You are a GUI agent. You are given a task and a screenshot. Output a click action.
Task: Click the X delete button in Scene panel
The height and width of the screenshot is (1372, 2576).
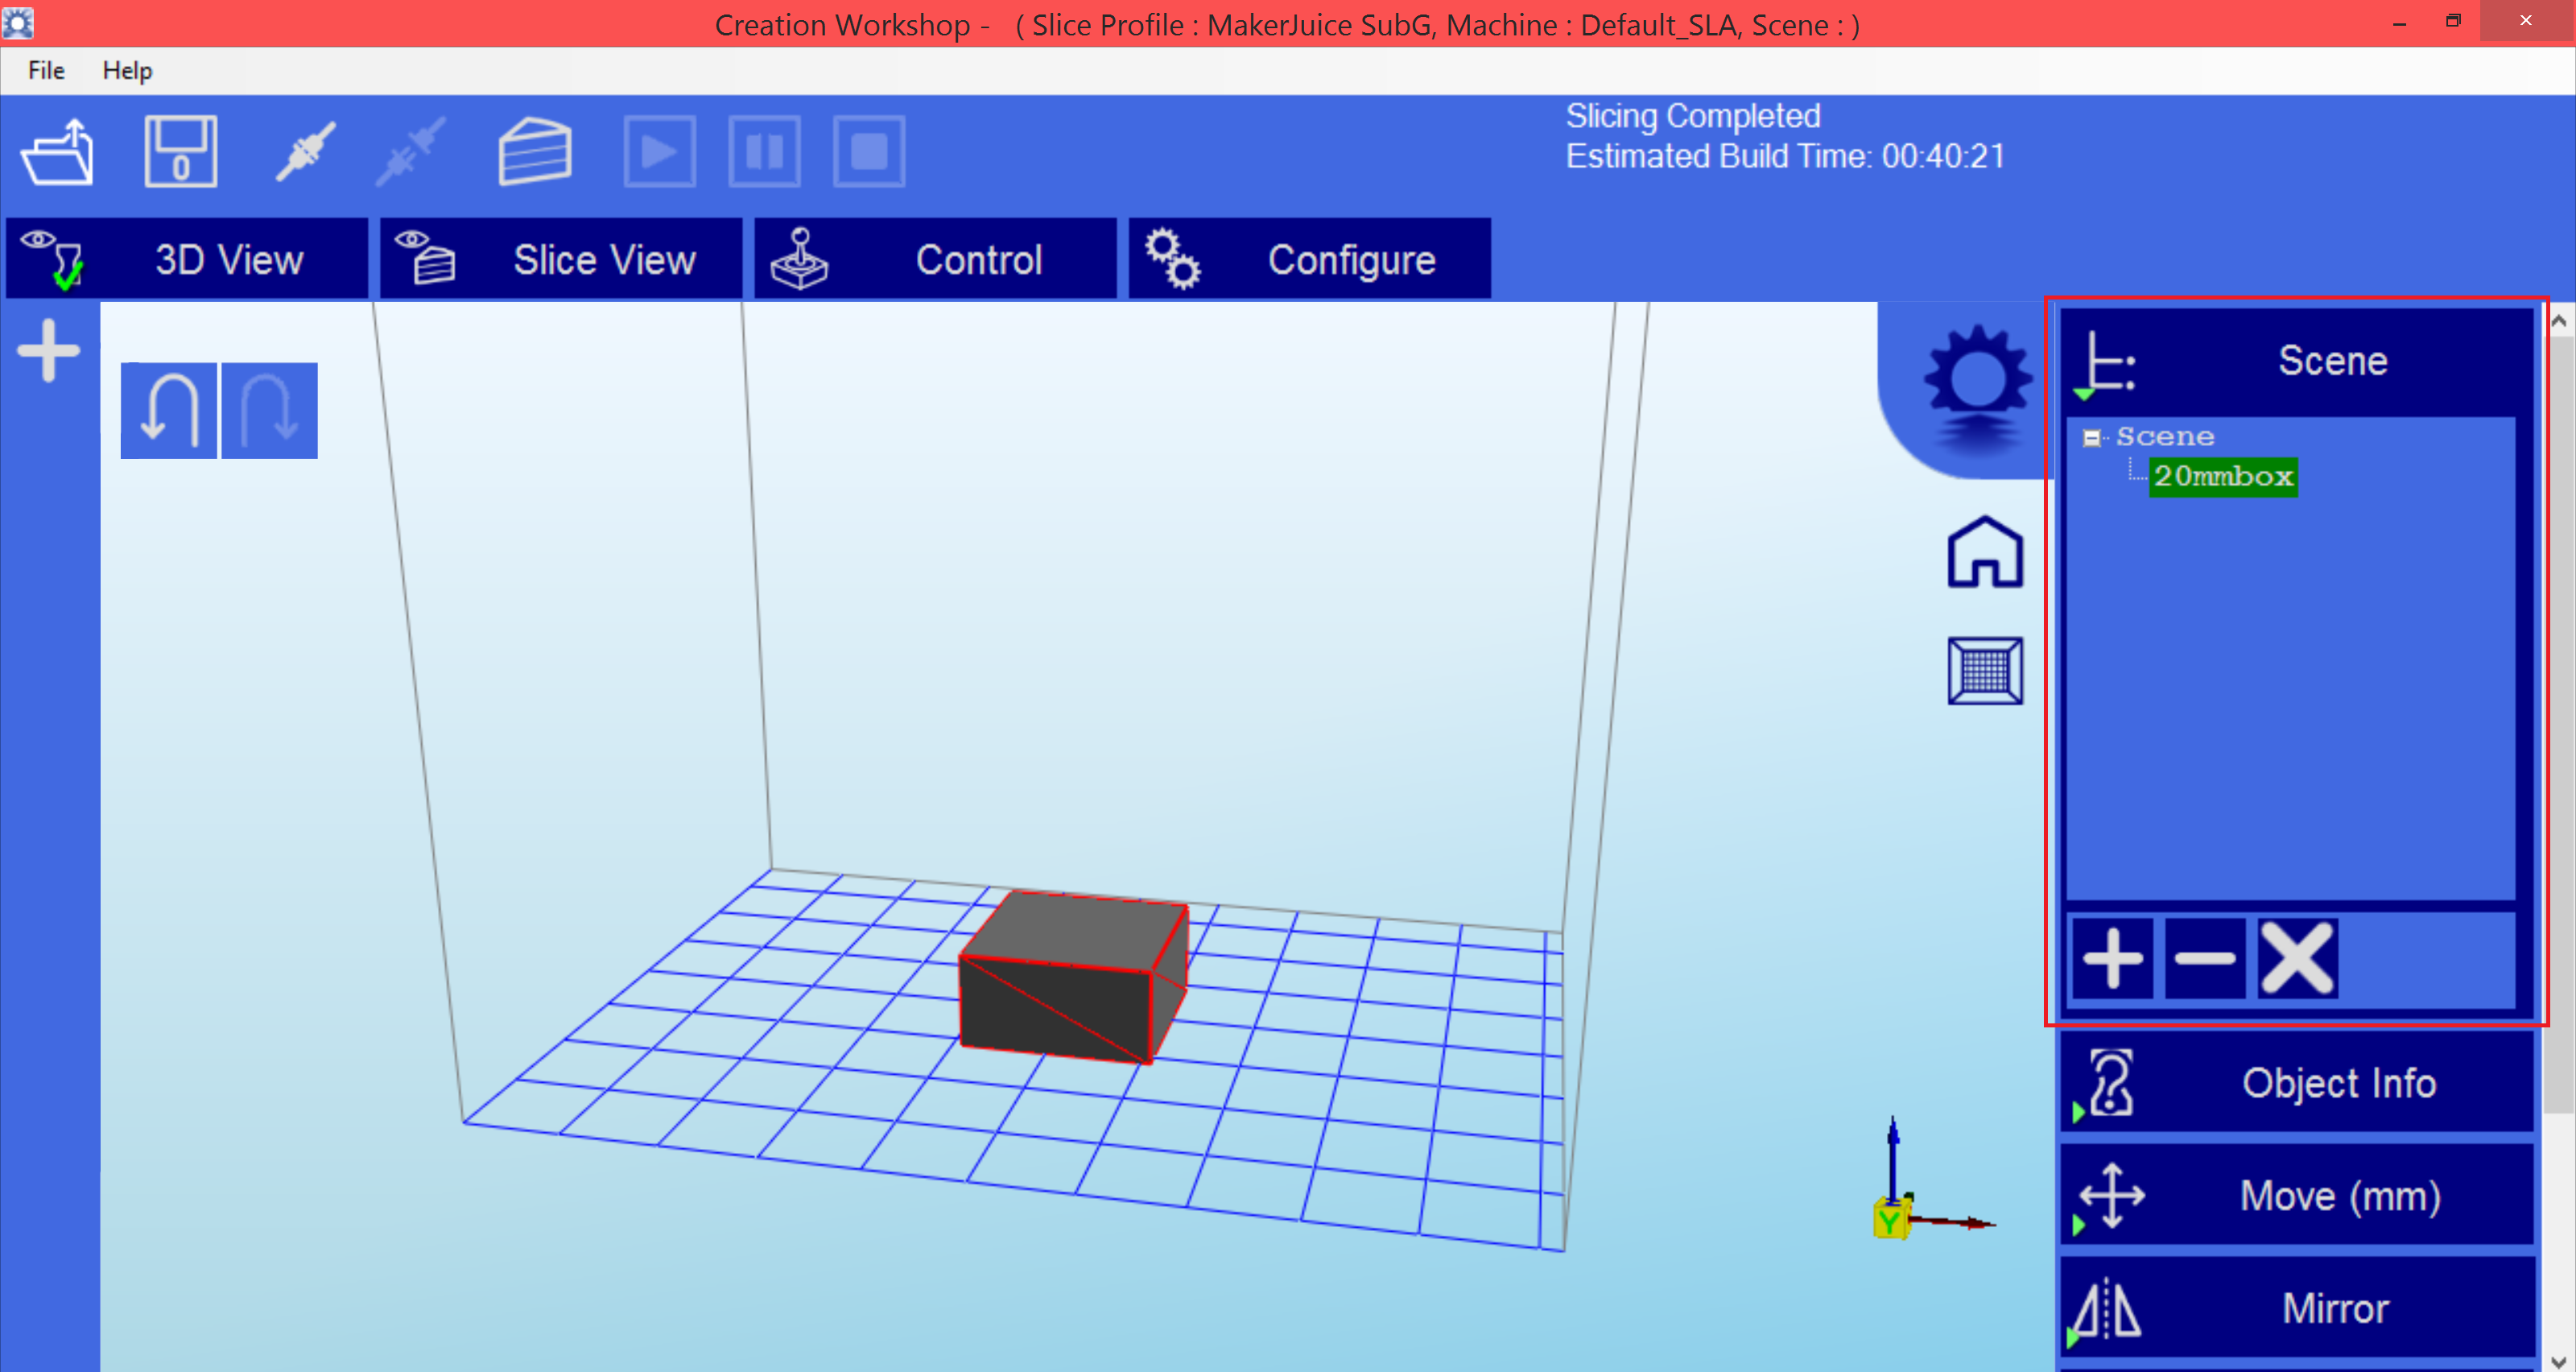tap(2297, 959)
